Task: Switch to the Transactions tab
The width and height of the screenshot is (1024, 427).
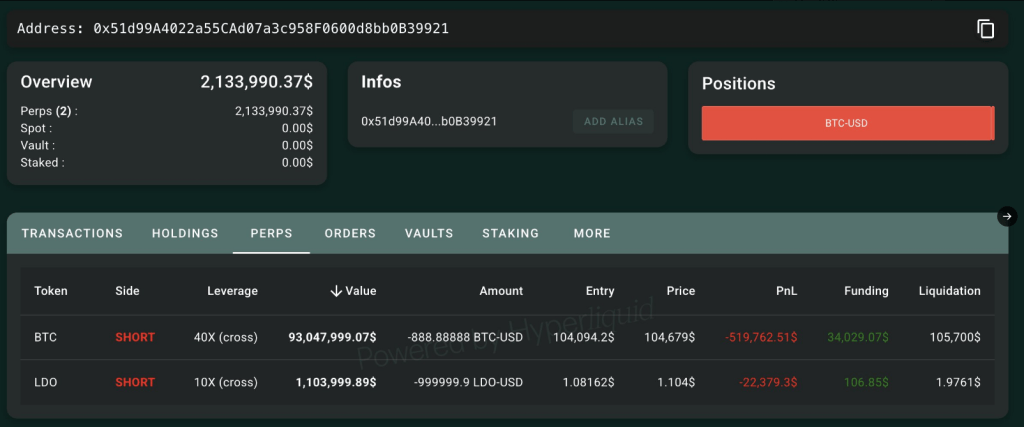Action: coord(72,233)
